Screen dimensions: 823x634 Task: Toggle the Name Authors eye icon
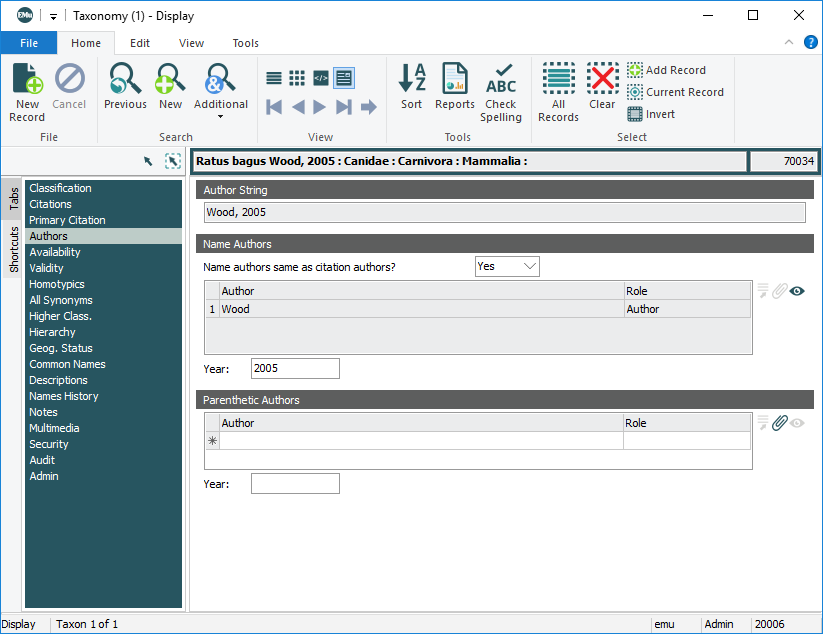[797, 291]
